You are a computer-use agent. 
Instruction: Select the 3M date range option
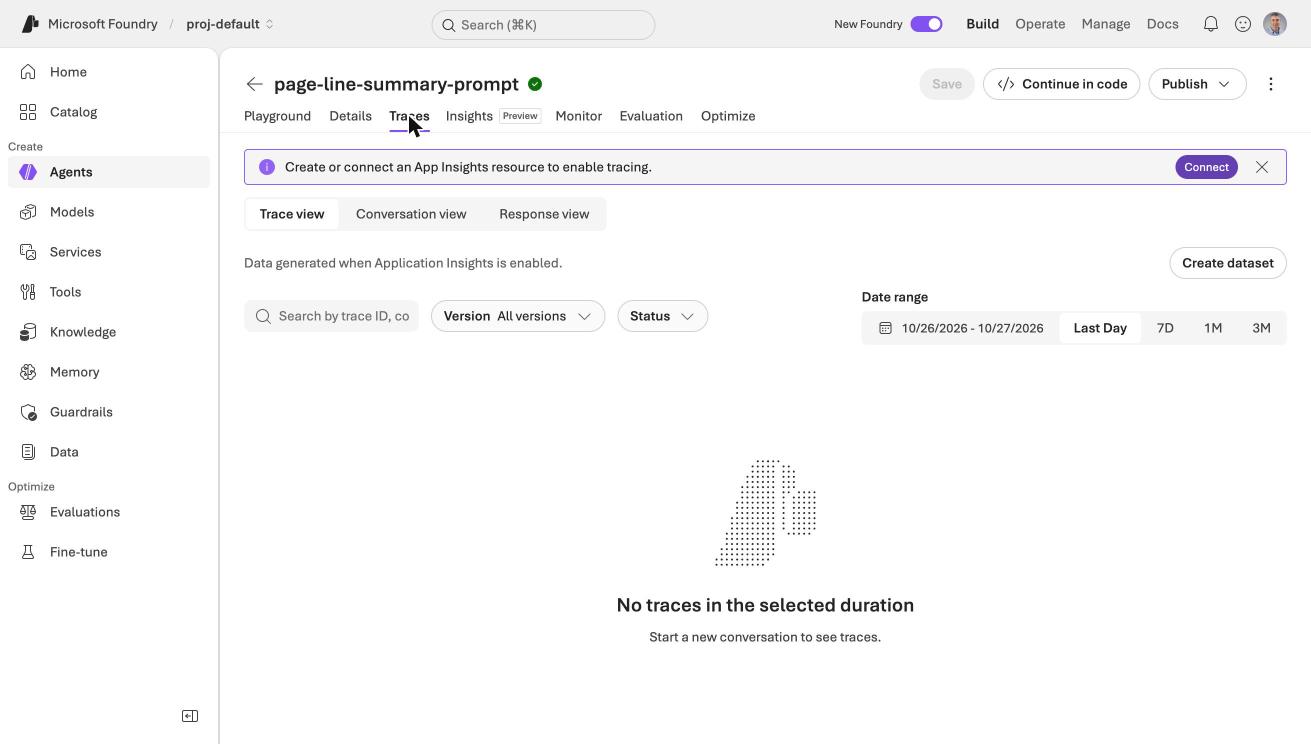pyautogui.click(x=1261, y=328)
